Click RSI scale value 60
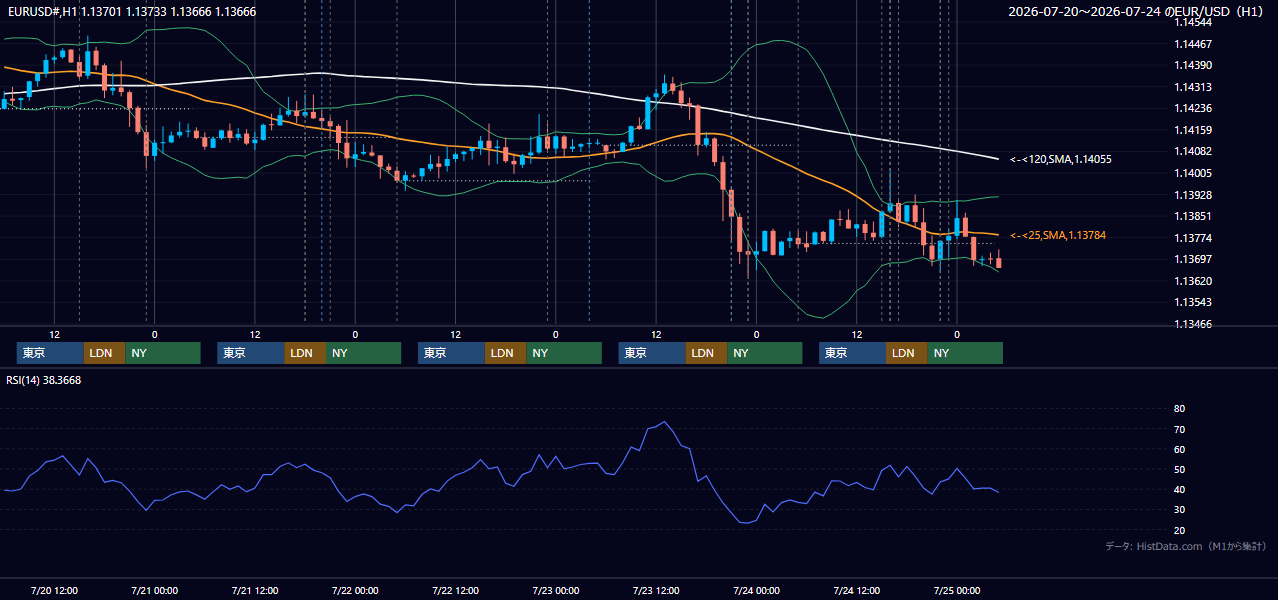The width and height of the screenshot is (1278, 600). [x=1179, y=449]
